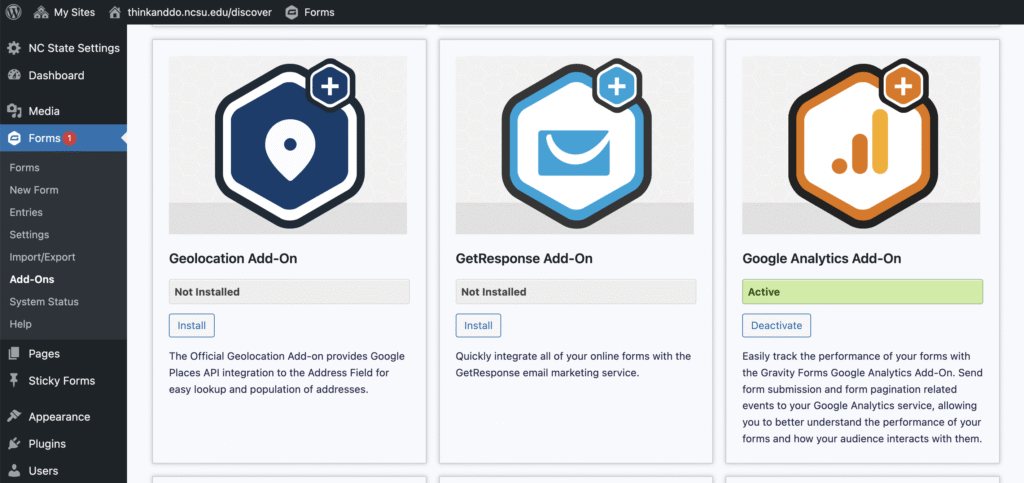Click the WordPress logo icon
This screenshot has height=483, width=1024.
click(14, 12)
